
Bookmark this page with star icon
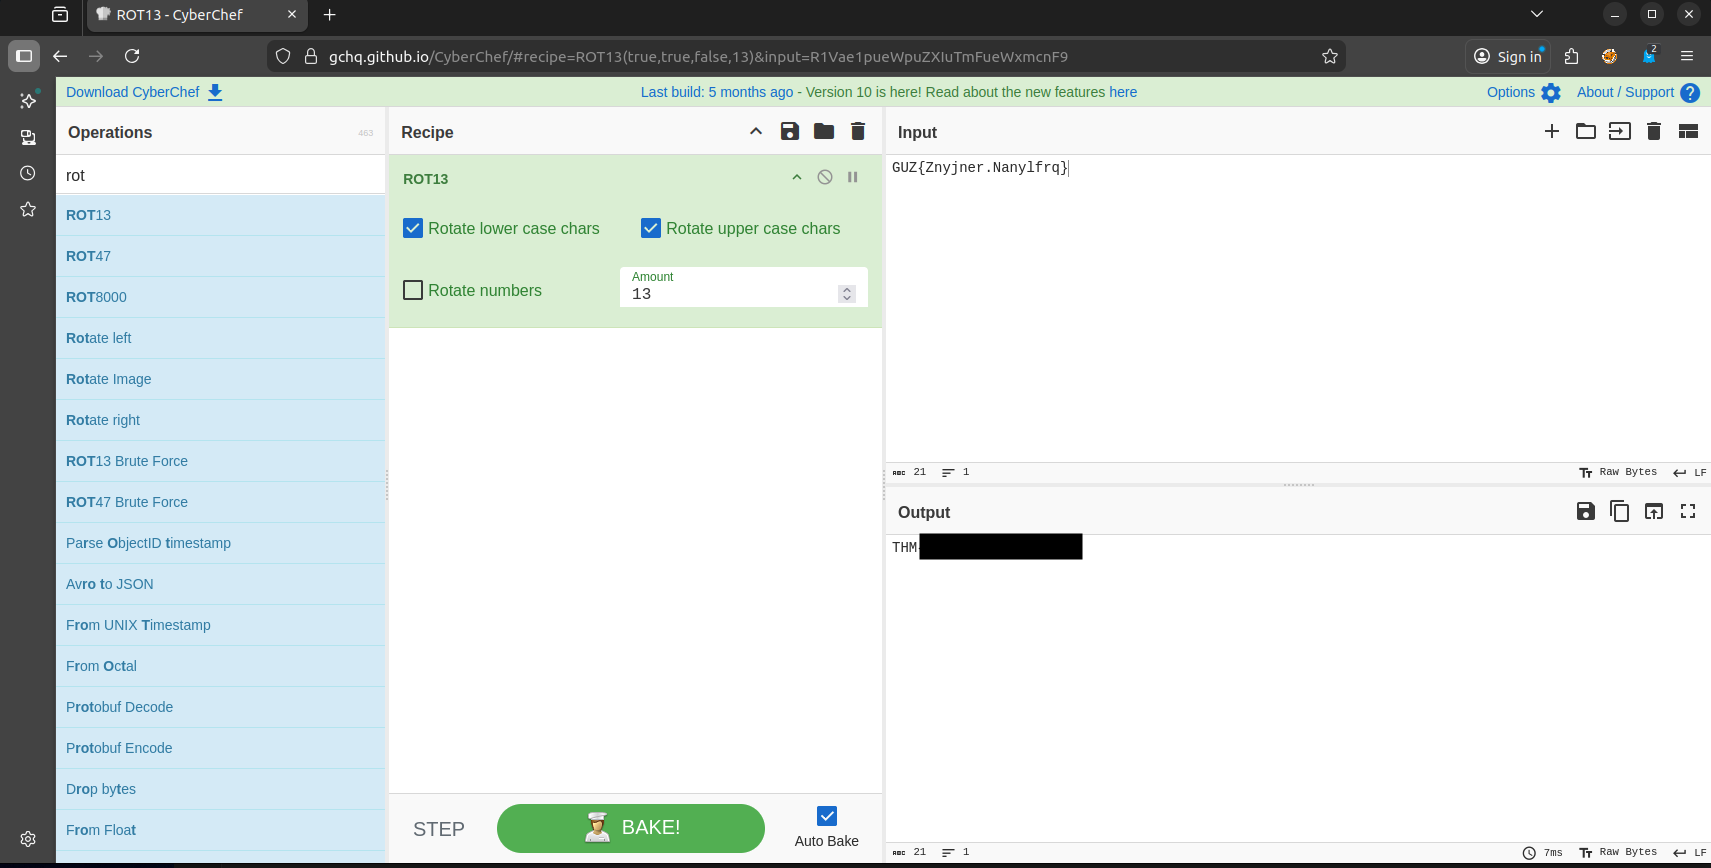pos(1330,56)
